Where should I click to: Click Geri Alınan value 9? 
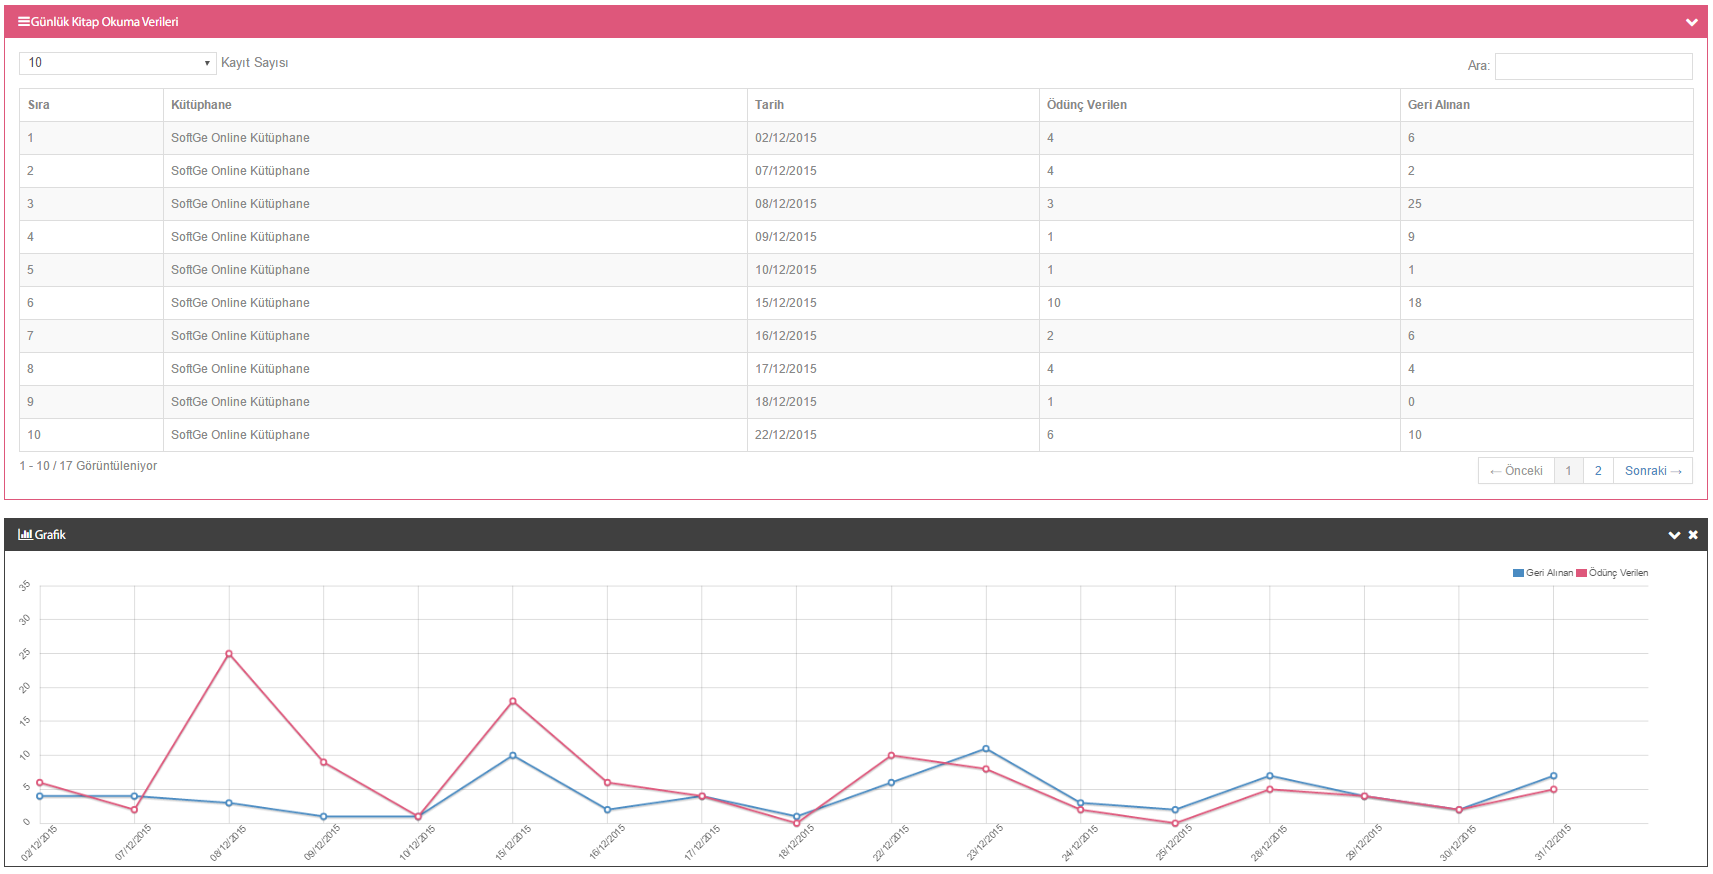click(1411, 237)
